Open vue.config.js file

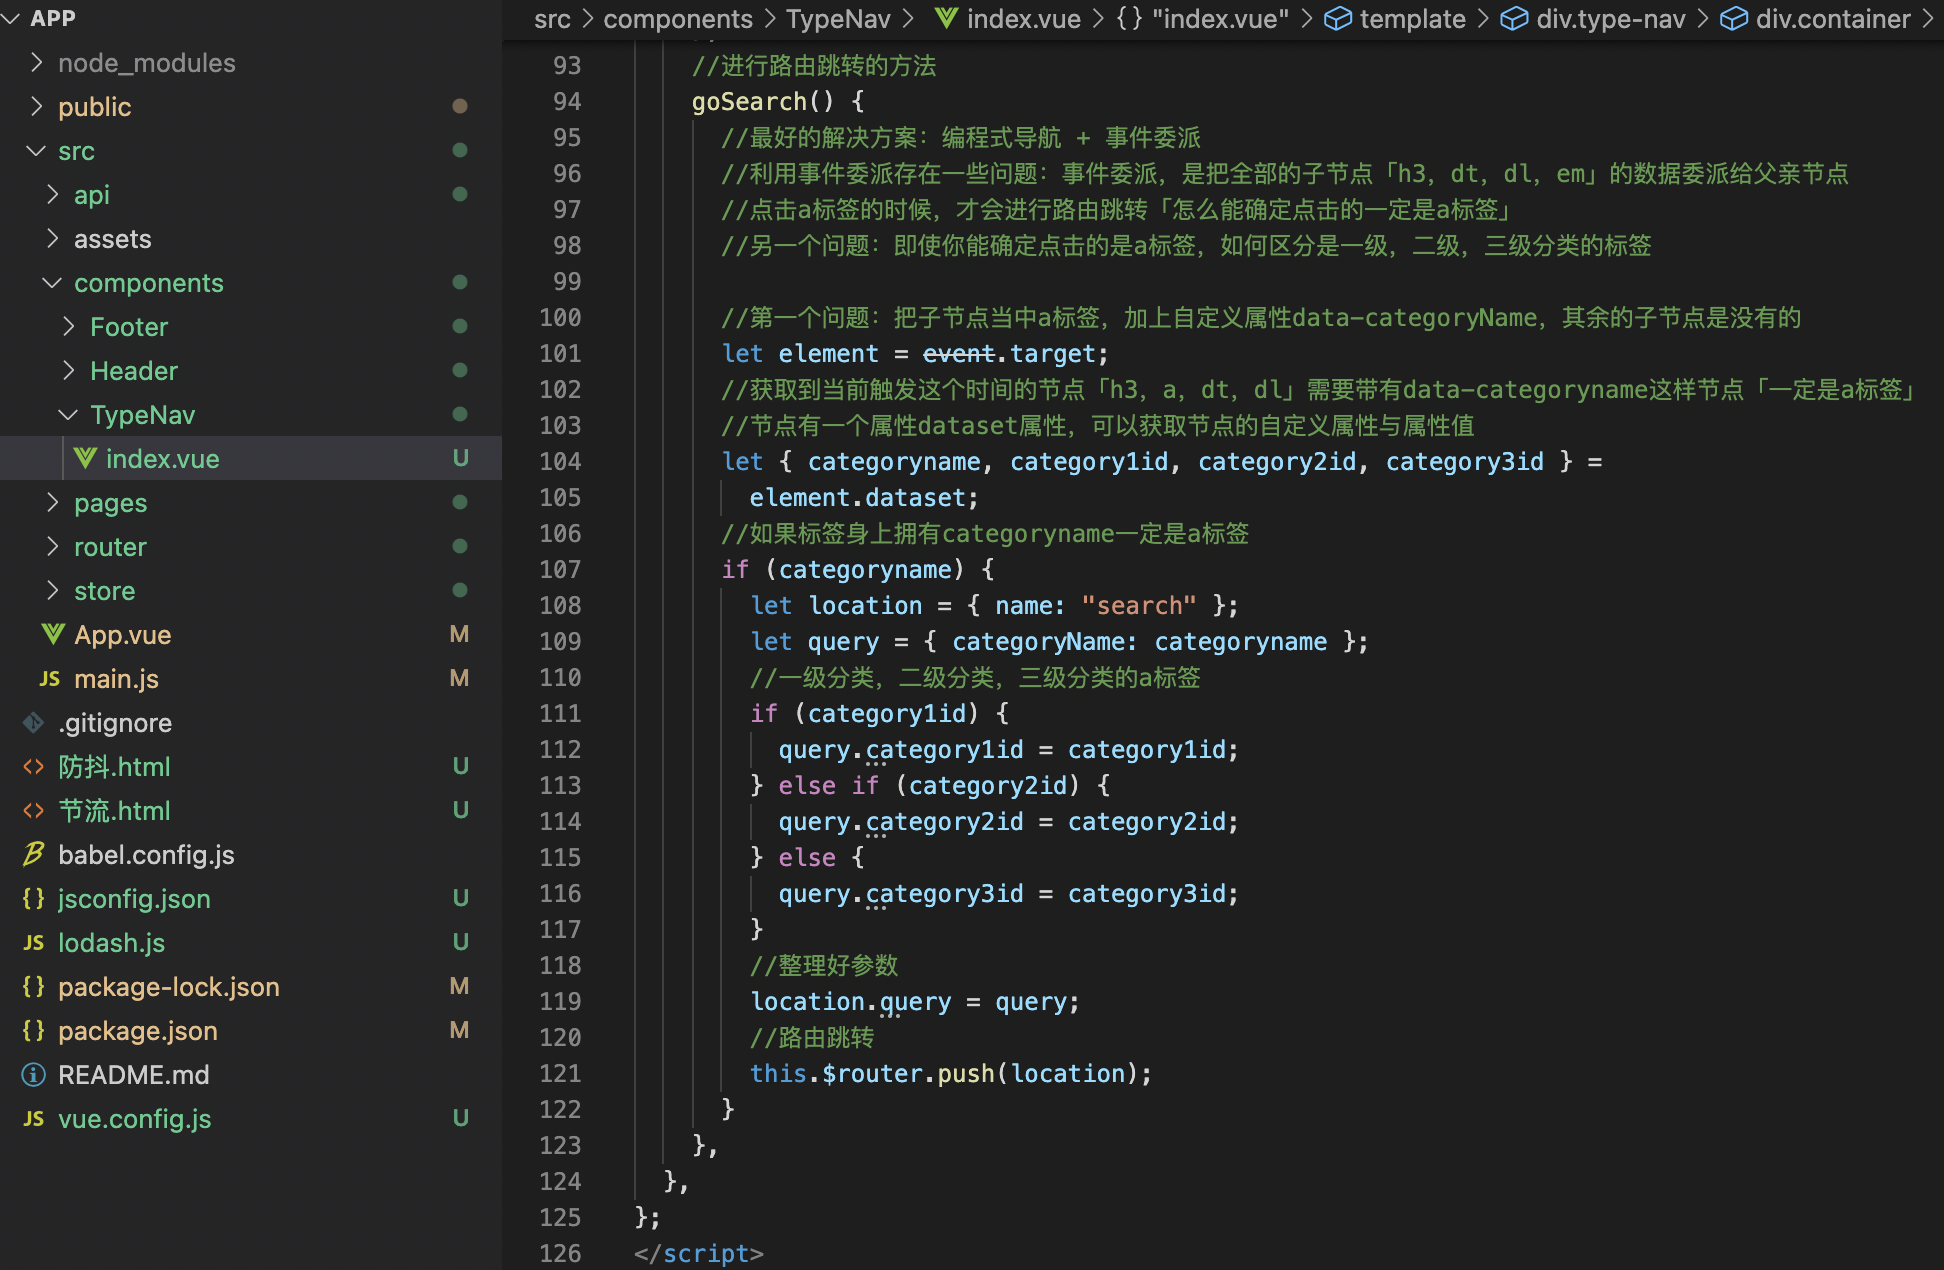point(134,1119)
